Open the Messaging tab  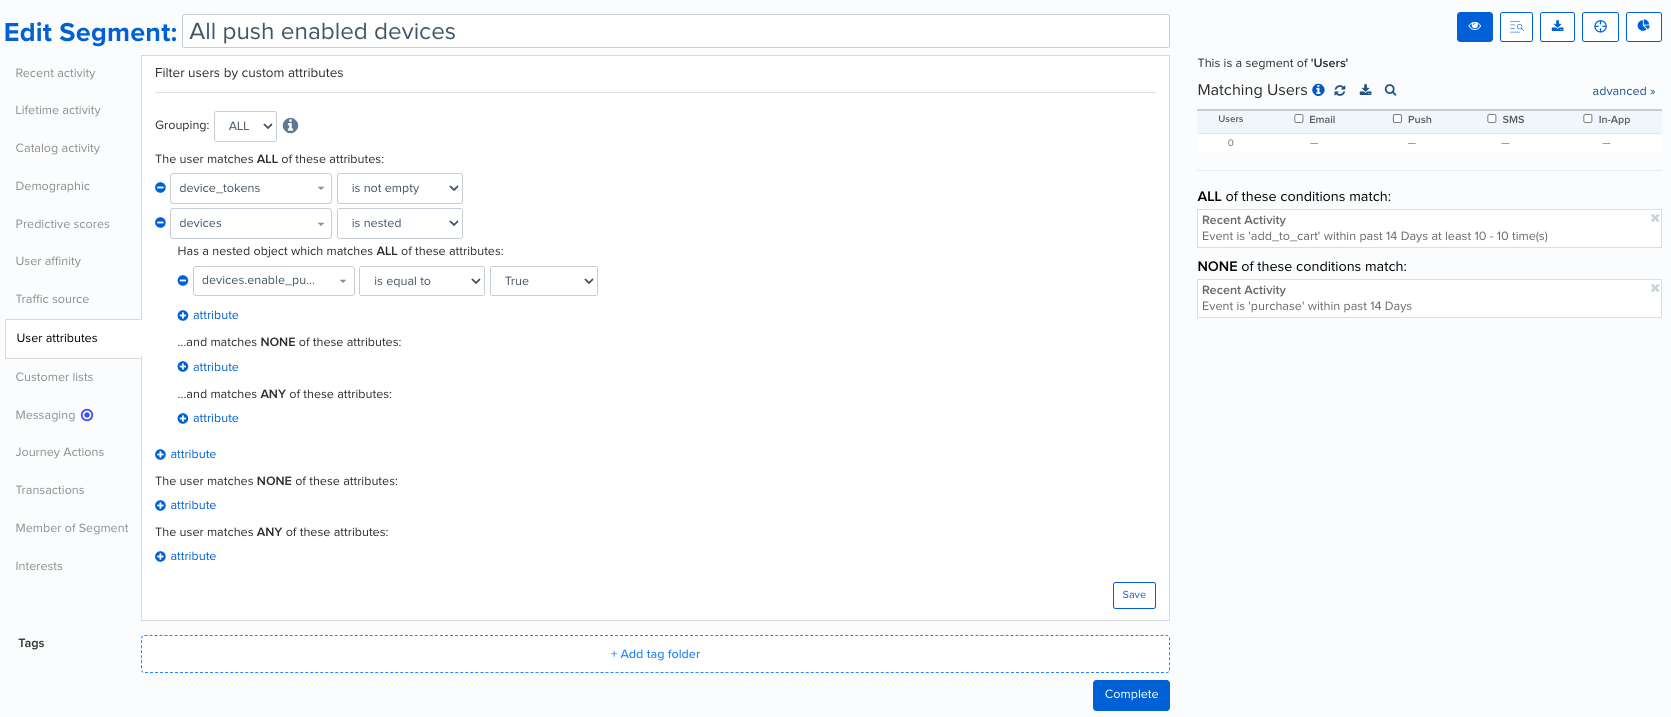(x=46, y=415)
